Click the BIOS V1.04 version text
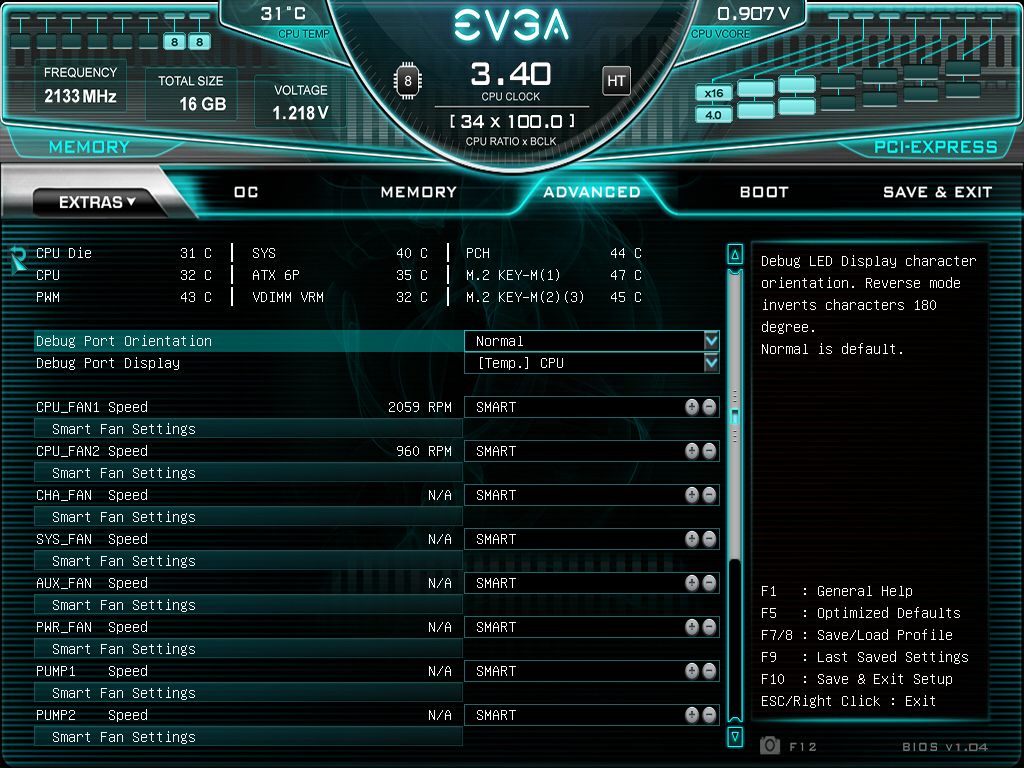 [945, 746]
